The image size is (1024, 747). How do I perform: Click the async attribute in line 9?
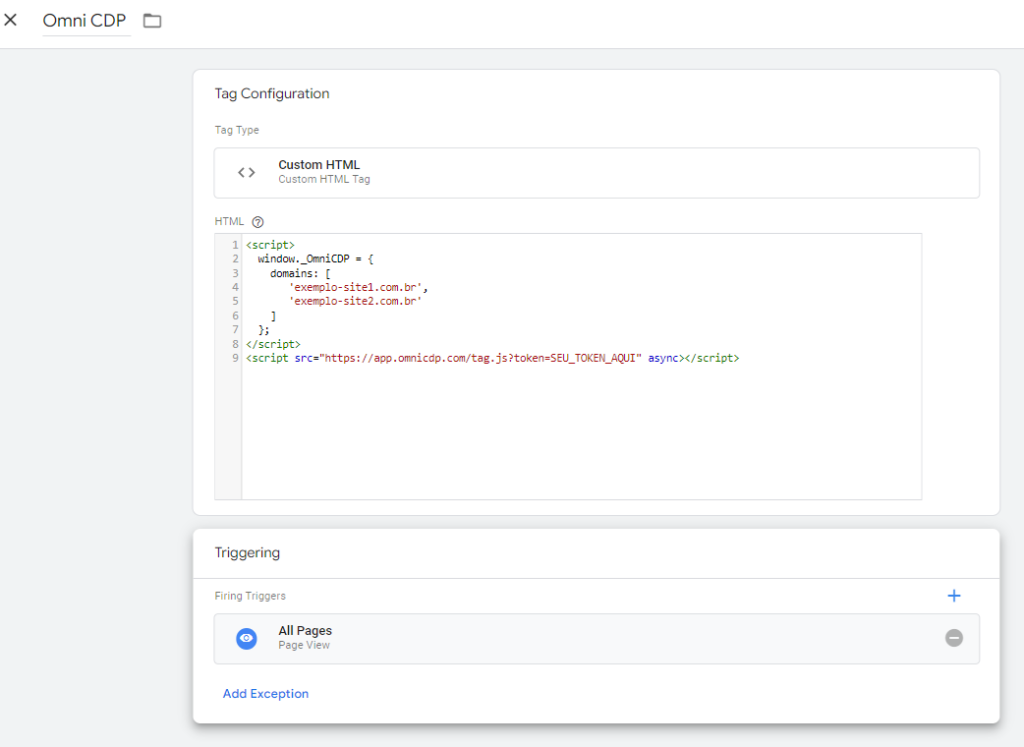663,358
